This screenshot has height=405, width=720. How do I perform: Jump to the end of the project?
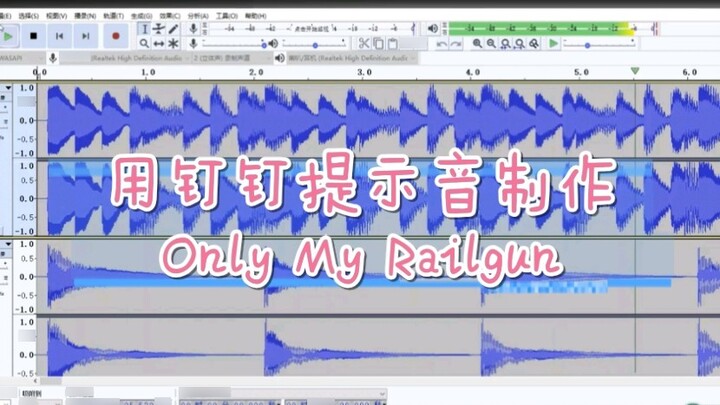pos(87,36)
